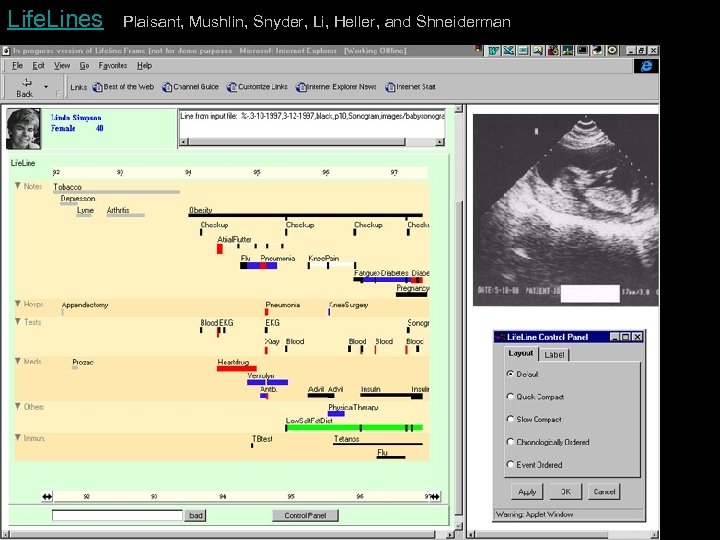Select the Quick Compact layout option
720x540 pixels.
510,396
